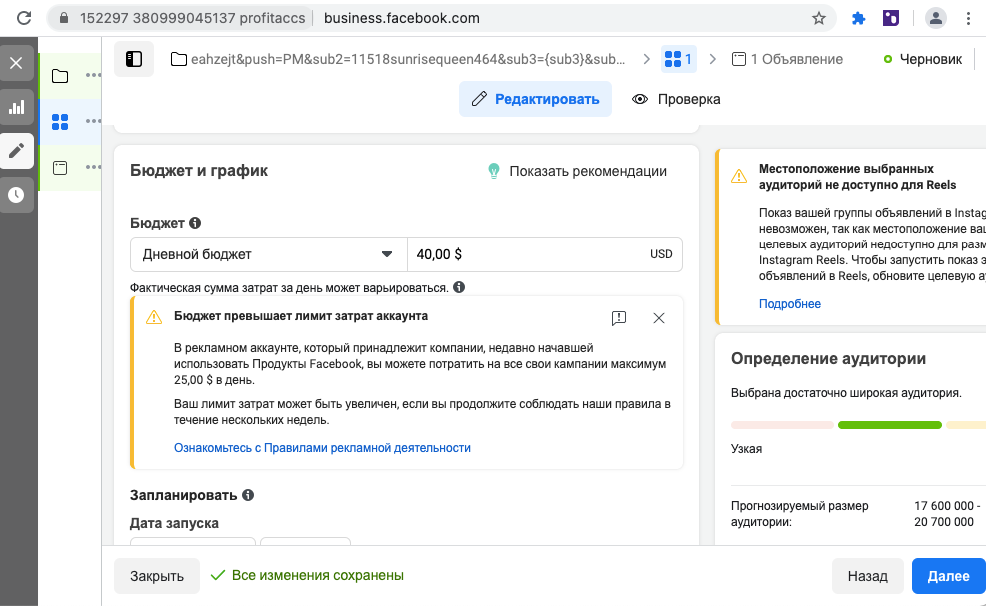
Task: Open campaign row three-dot options
Action: pos(93,75)
